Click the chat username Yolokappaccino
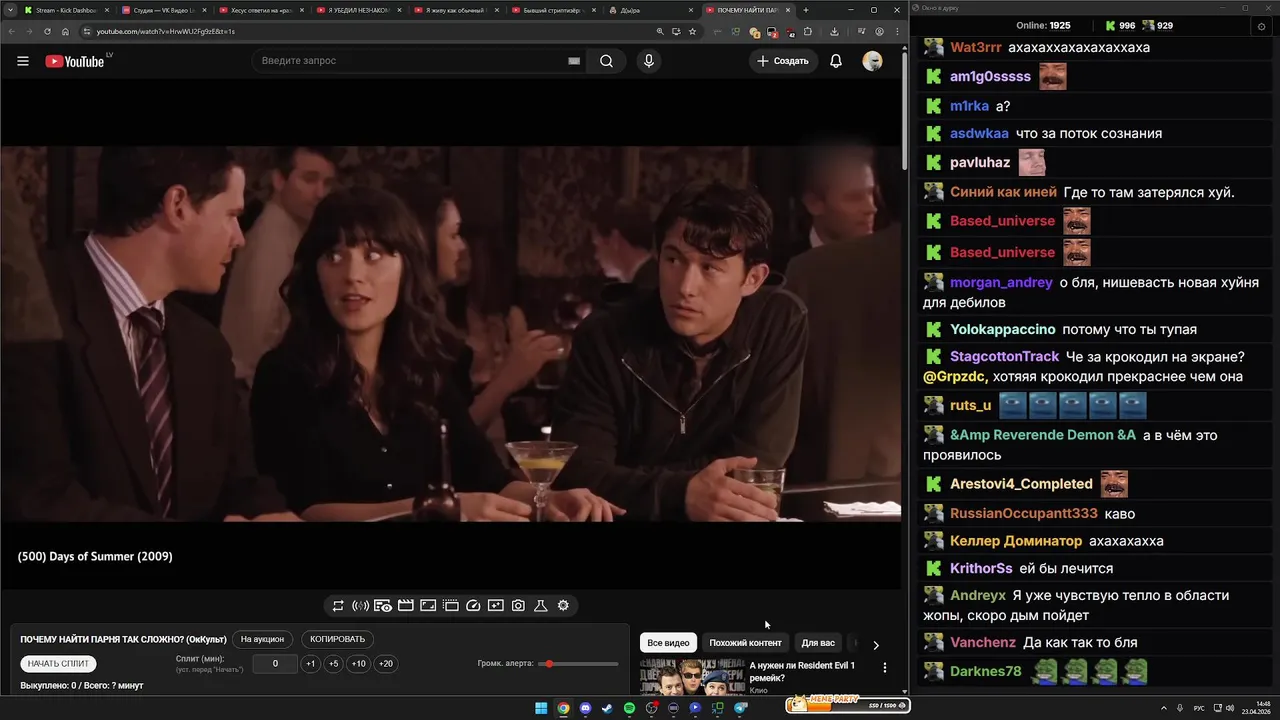The height and width of the screenshot is (720, 1280). pos(1002,329)
